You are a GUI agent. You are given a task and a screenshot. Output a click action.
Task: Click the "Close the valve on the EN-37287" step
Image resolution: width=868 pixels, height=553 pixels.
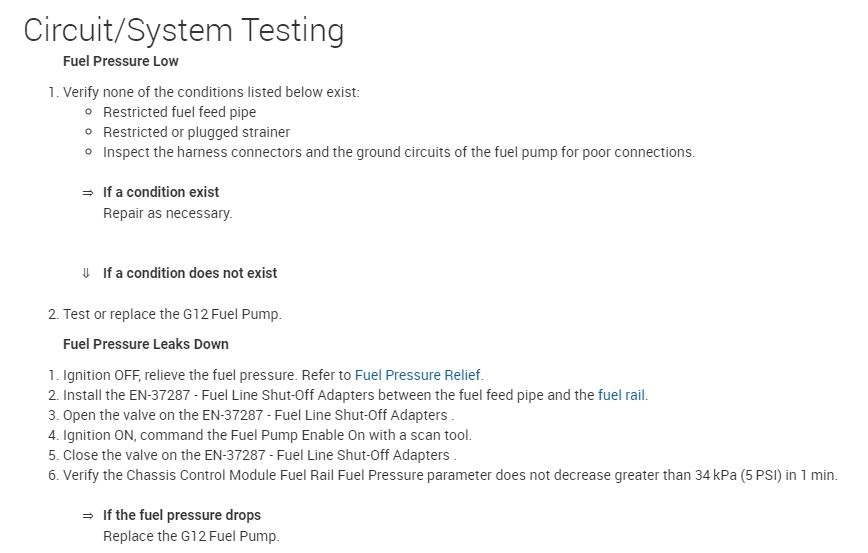coord(258,455)
